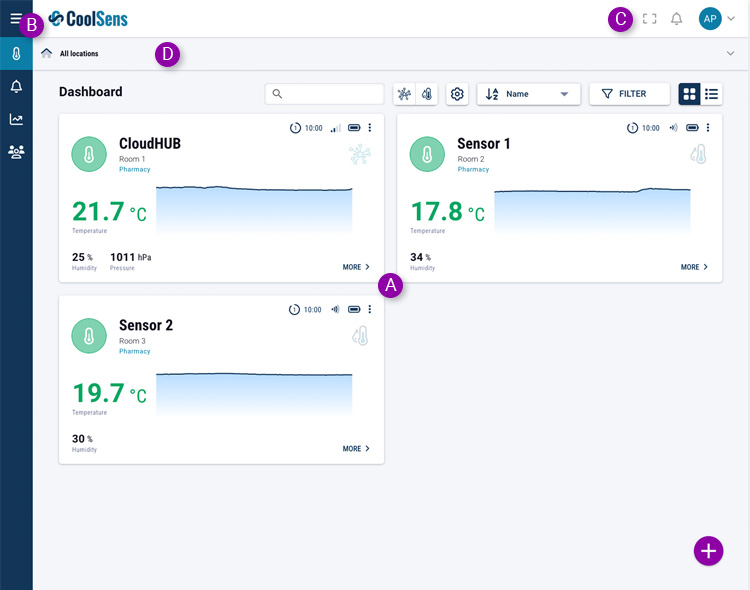Open Sensor 2 three-dot menu
Image resolution: width=750 pixels, height=590 pixels.
click(370, 310)
